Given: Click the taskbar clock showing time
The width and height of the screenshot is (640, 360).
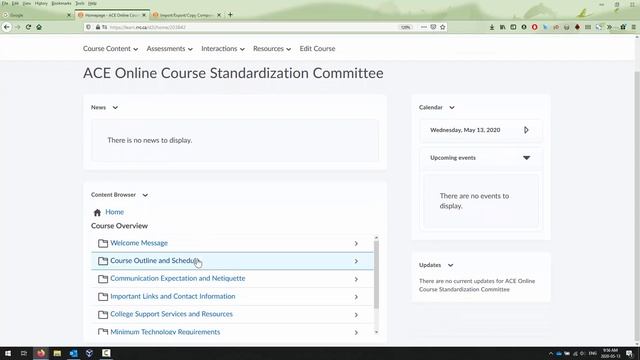Looking at the screenshot, I should point(610,353).
